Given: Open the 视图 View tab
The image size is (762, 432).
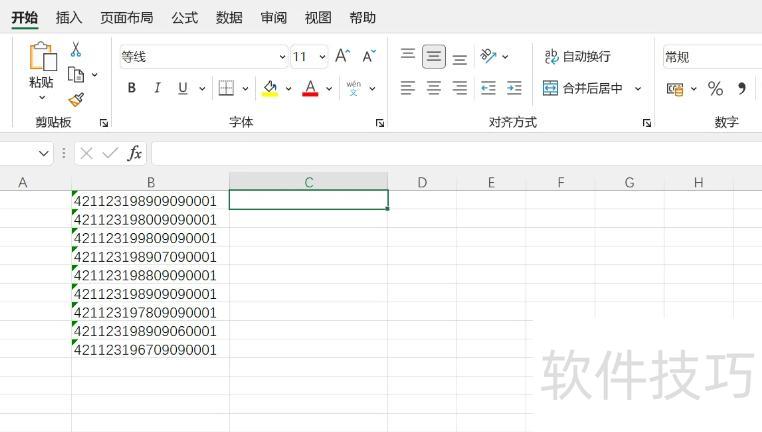Looking at the screenshot, I should pyautogui.click(x=318, y=18).
